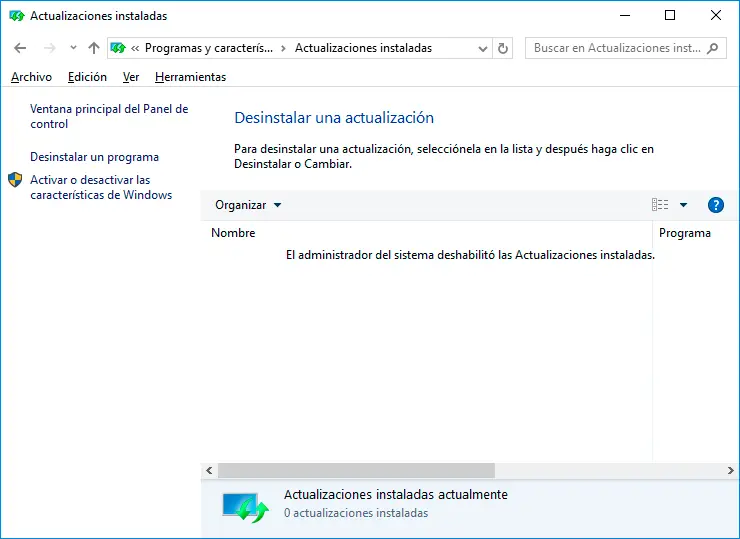Click 'Desinstalar un programa' link

click(x=94, y=157)
